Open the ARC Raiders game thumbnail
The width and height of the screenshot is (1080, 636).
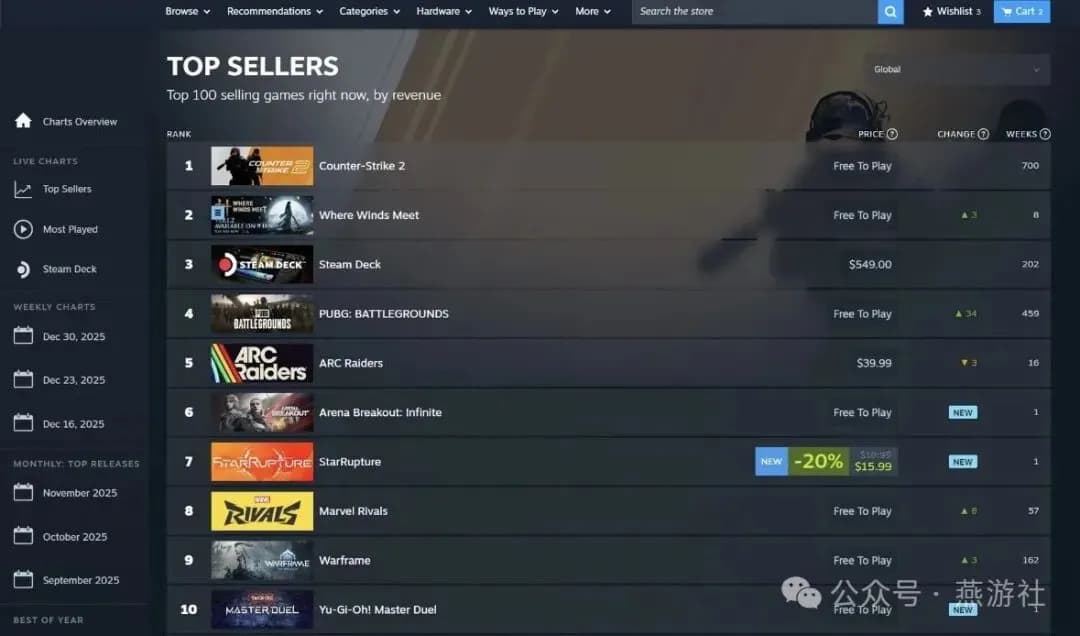pyautogui.click(x=262, y=363)
